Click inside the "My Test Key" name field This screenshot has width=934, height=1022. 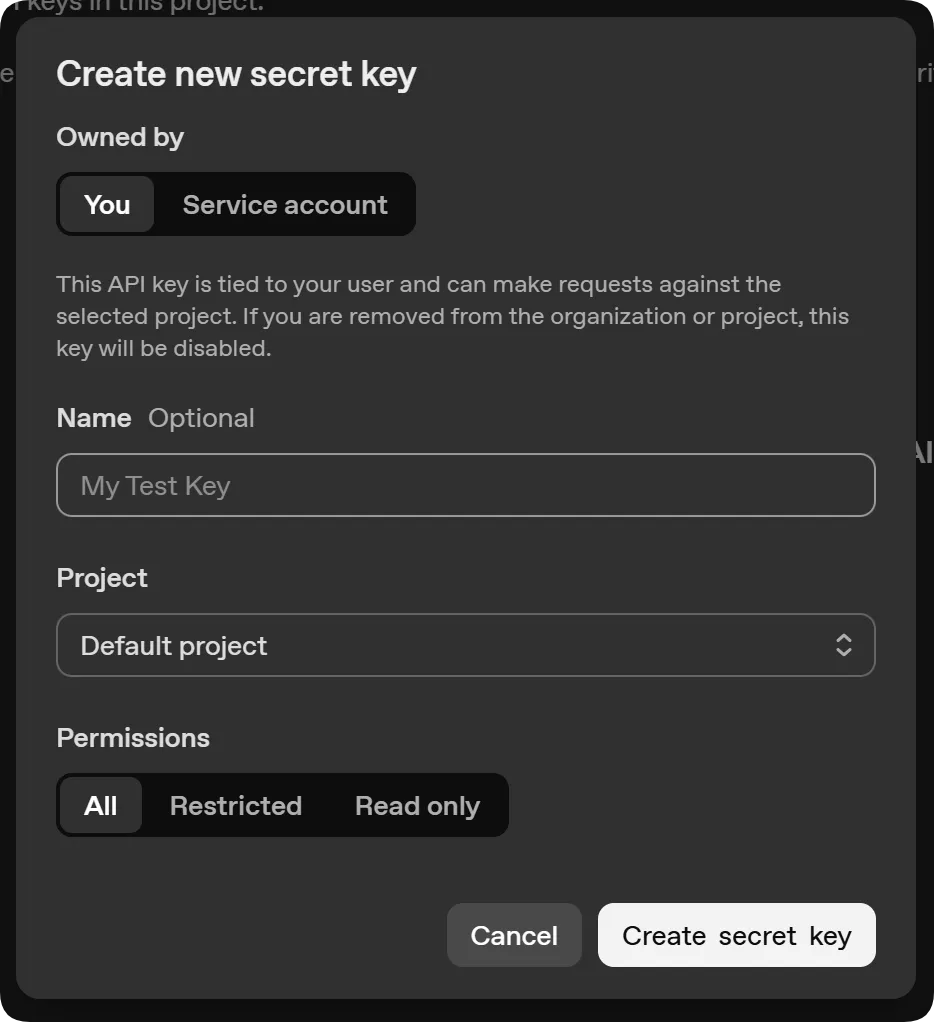[x=466, y=485]
